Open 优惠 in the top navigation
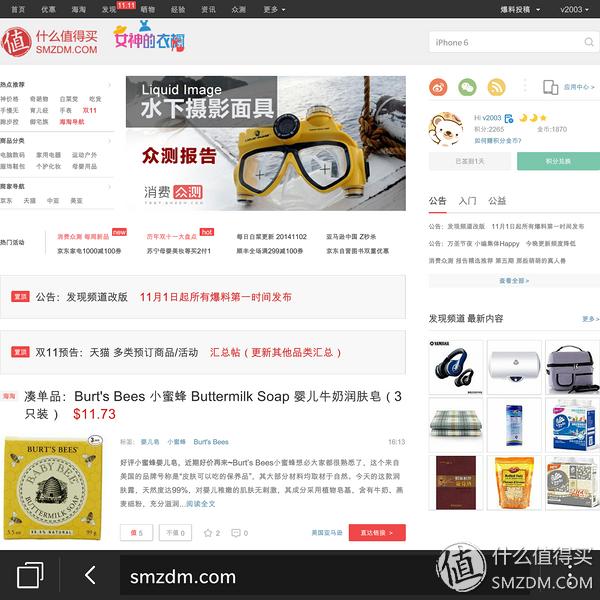Screen dimensions: 600x600 click(x=48, y=9)
